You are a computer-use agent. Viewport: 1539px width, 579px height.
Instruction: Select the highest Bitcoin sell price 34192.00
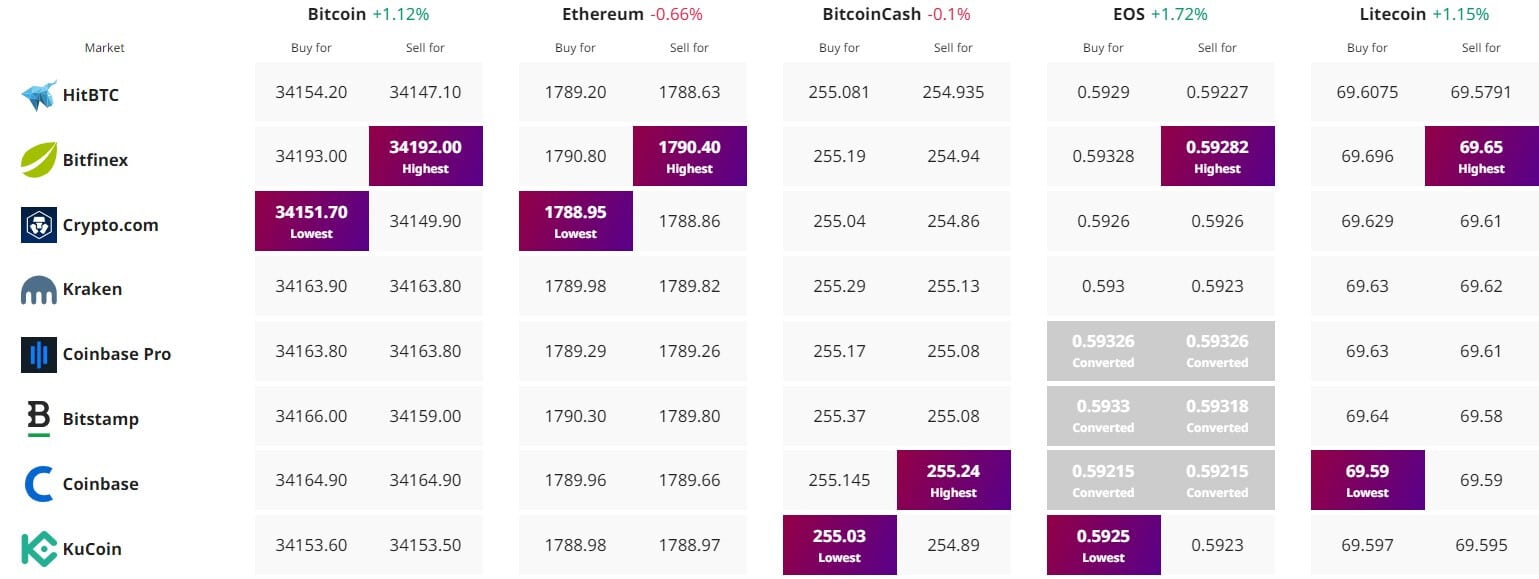[x=425, y=156]
